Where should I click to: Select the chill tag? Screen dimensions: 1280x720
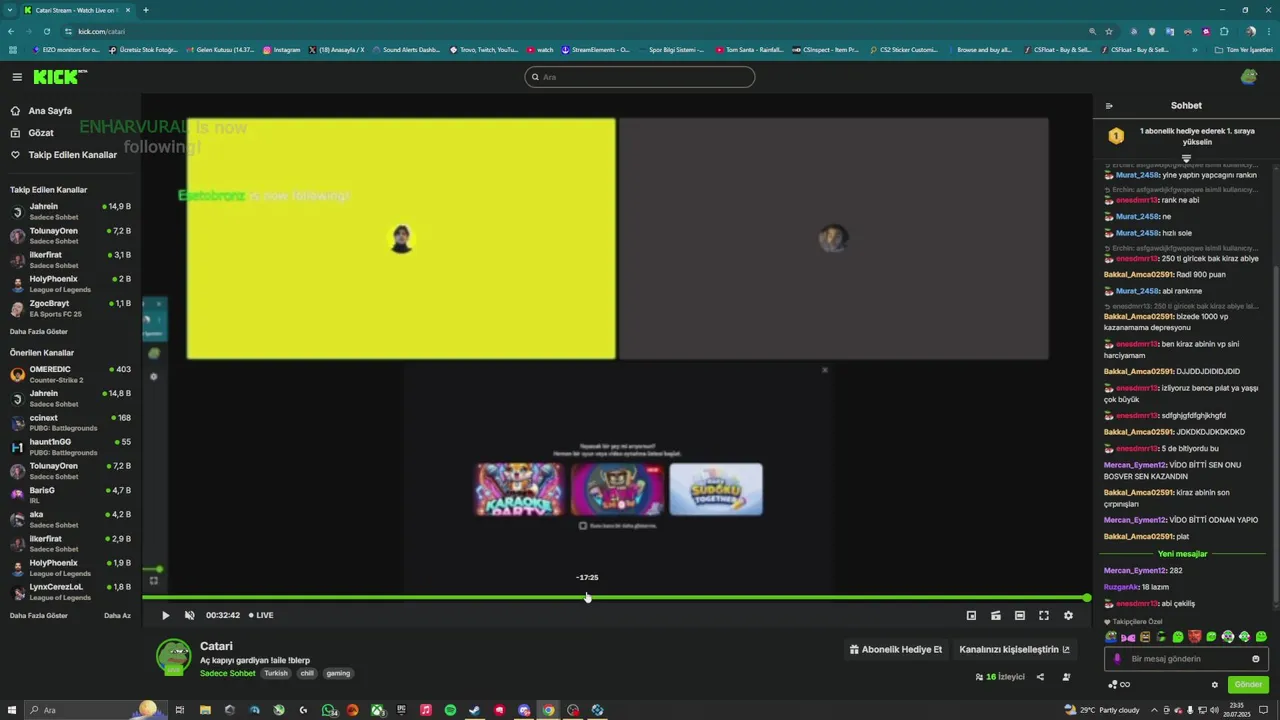pyautogui.click(x=307, y=673)
